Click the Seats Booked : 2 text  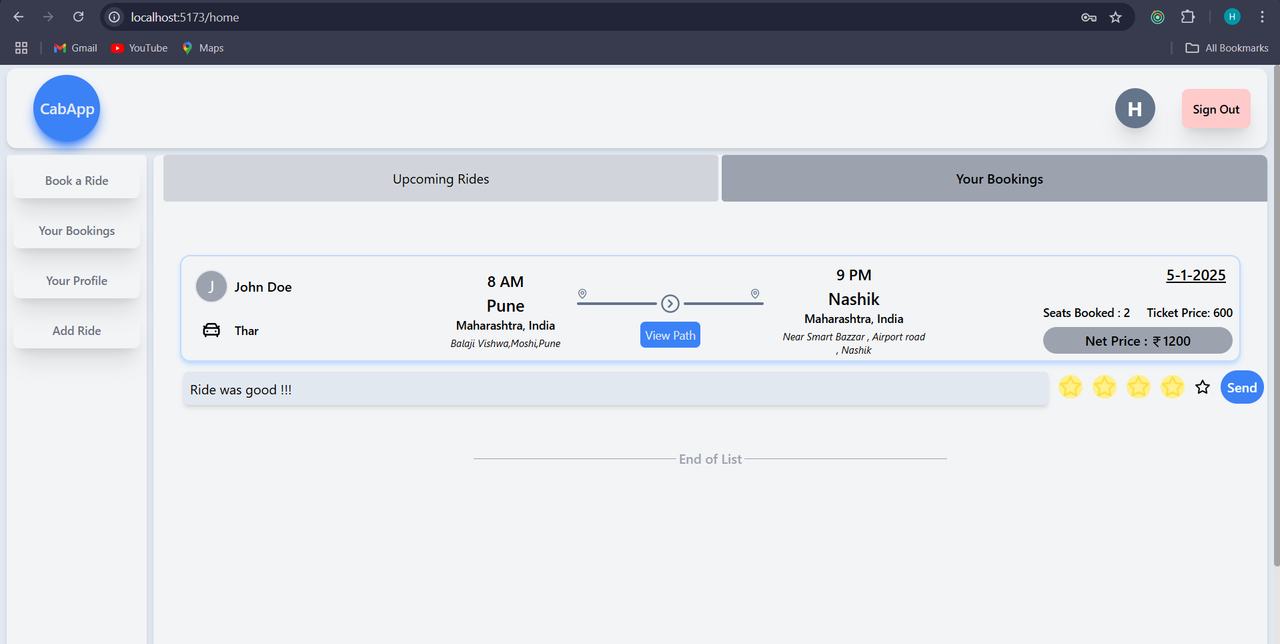(x=1086, y=313)
